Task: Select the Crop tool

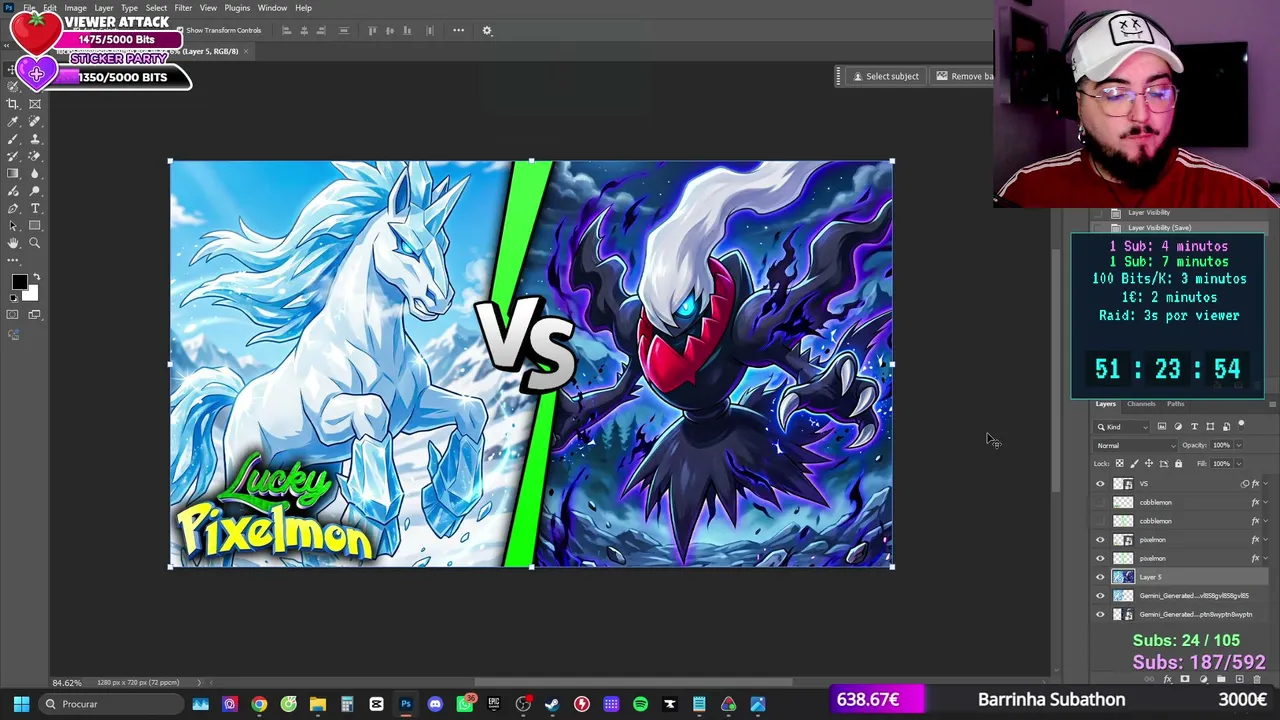Action: (x=13, y=104)
